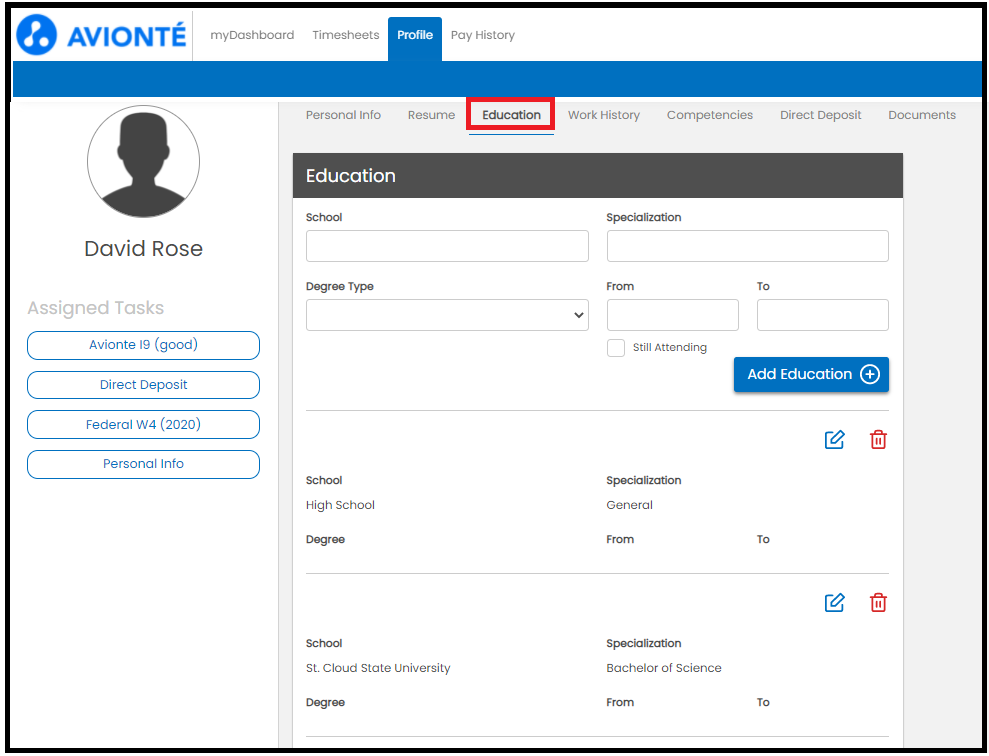Enable the Still Attending checkbox

point(615,348)
